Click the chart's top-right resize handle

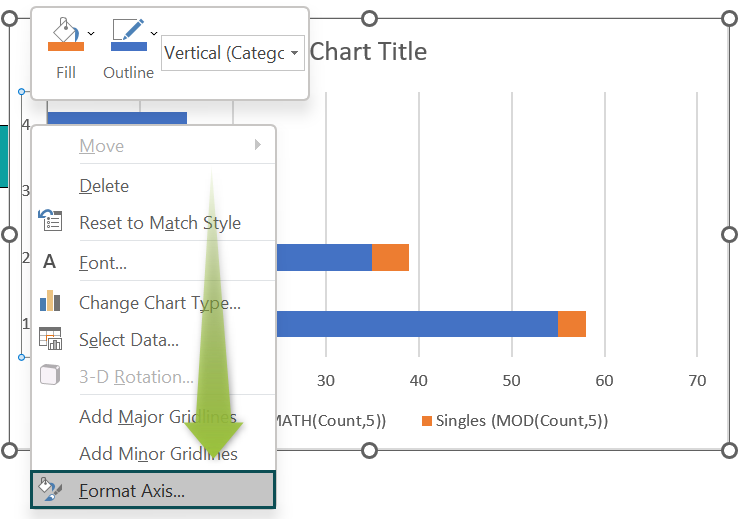[x=728, y=20]
